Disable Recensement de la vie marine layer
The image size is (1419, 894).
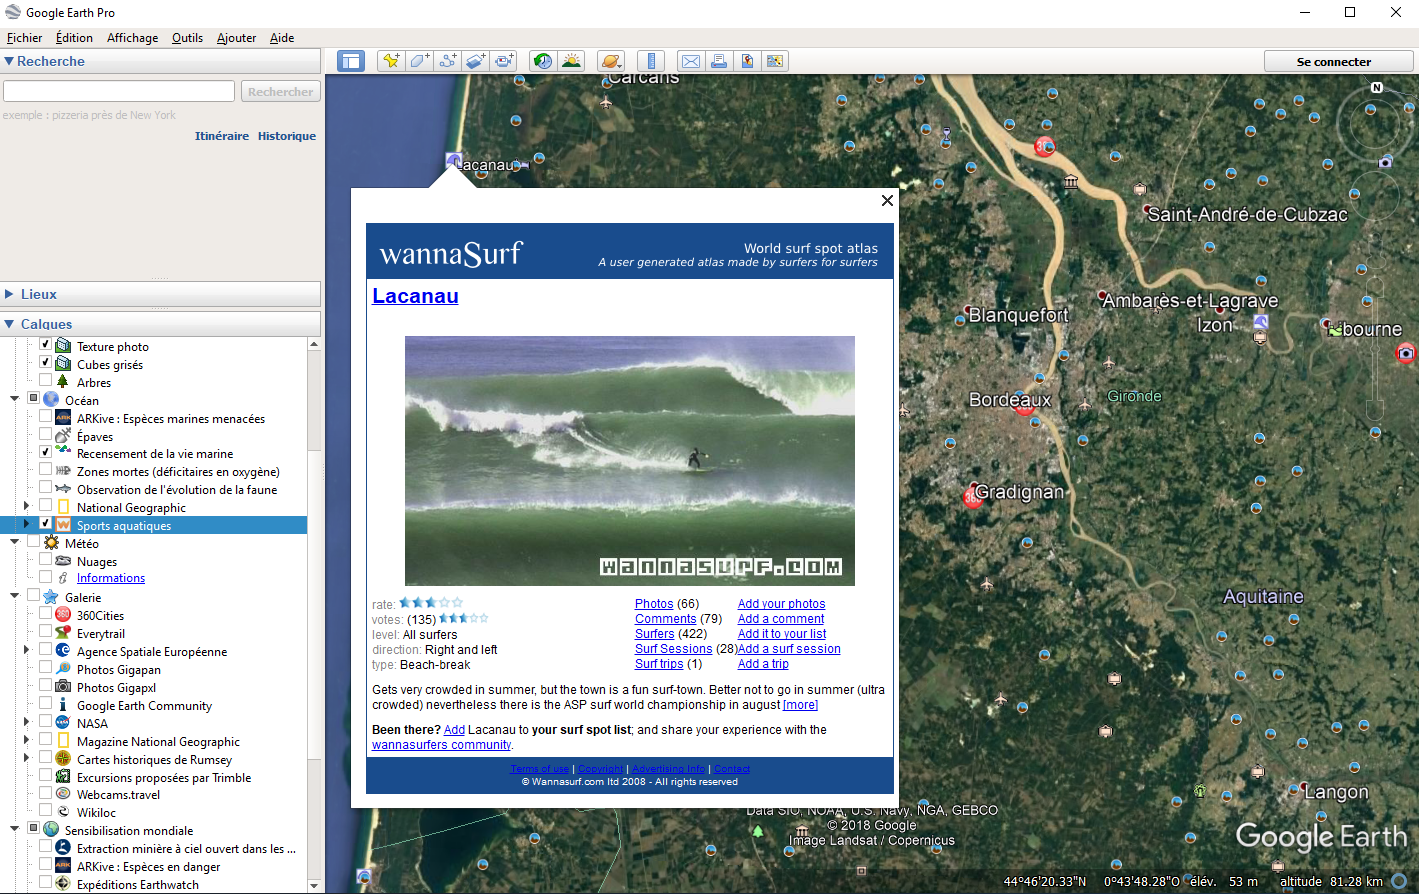pos(45,452)
